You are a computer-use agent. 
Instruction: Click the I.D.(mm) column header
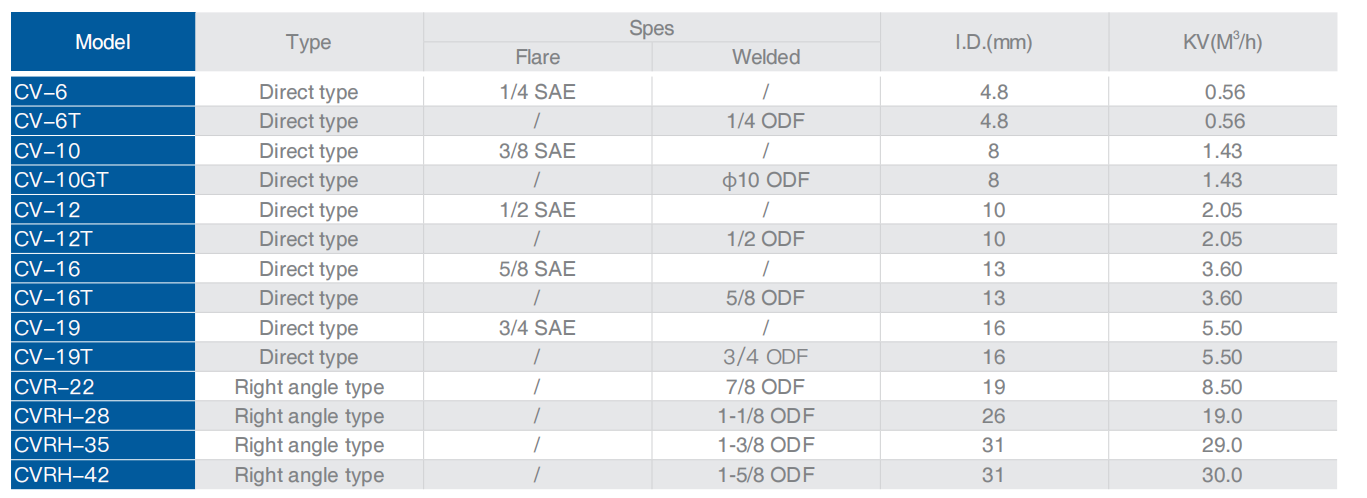pyautogui.click(x=993, y=43)
